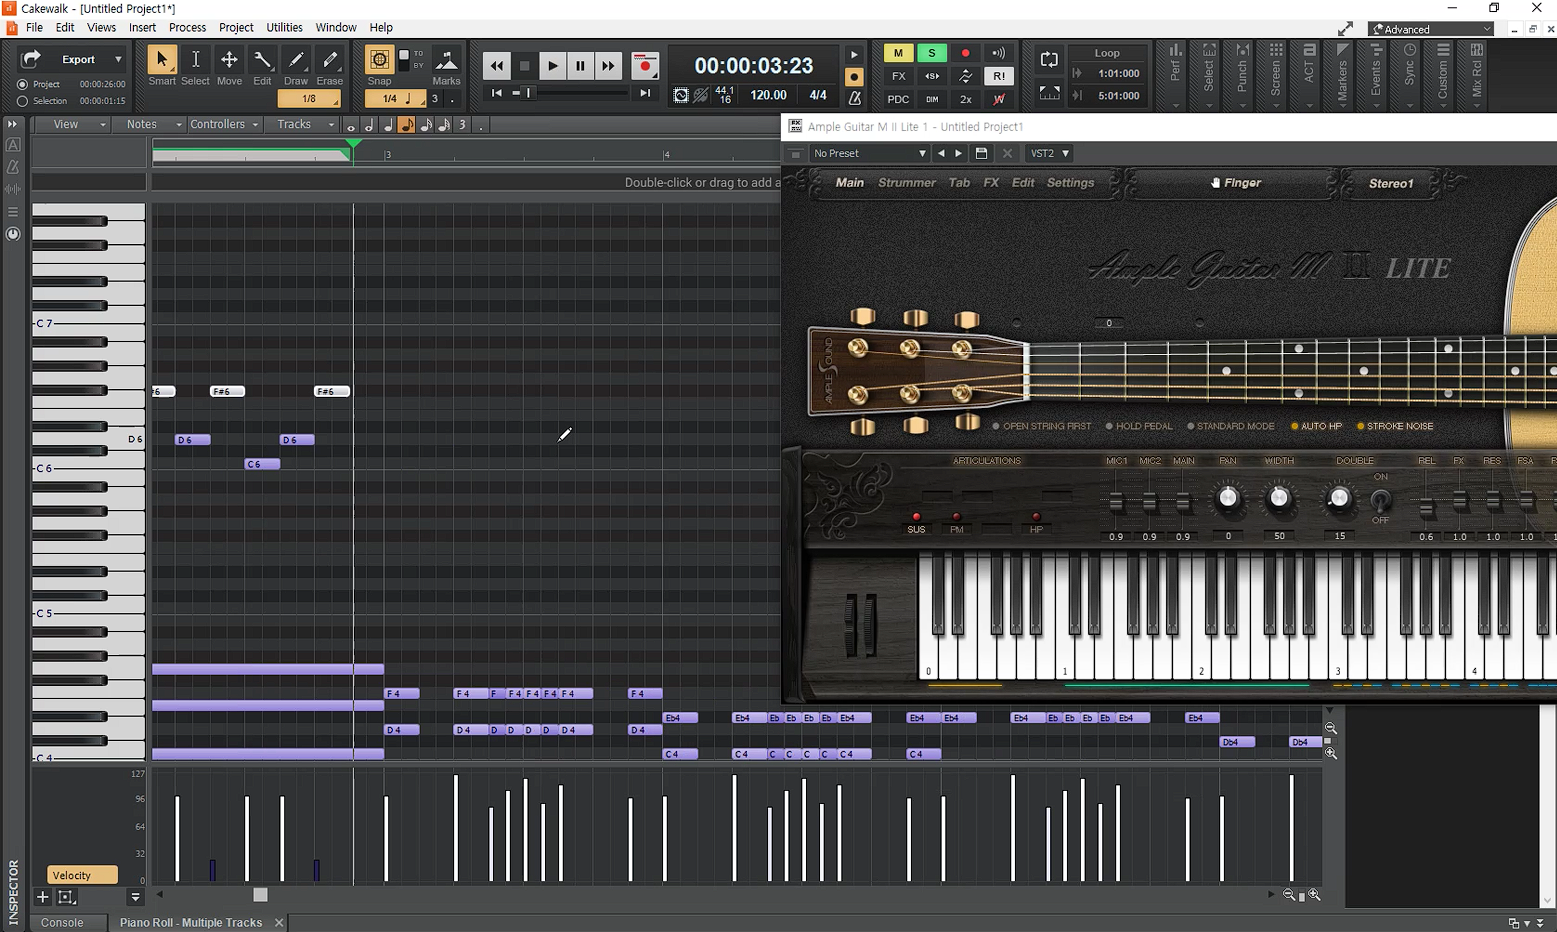Viewport: 1557px width, 932px height.
Task: Activate the Move tool
Action: 229,61
